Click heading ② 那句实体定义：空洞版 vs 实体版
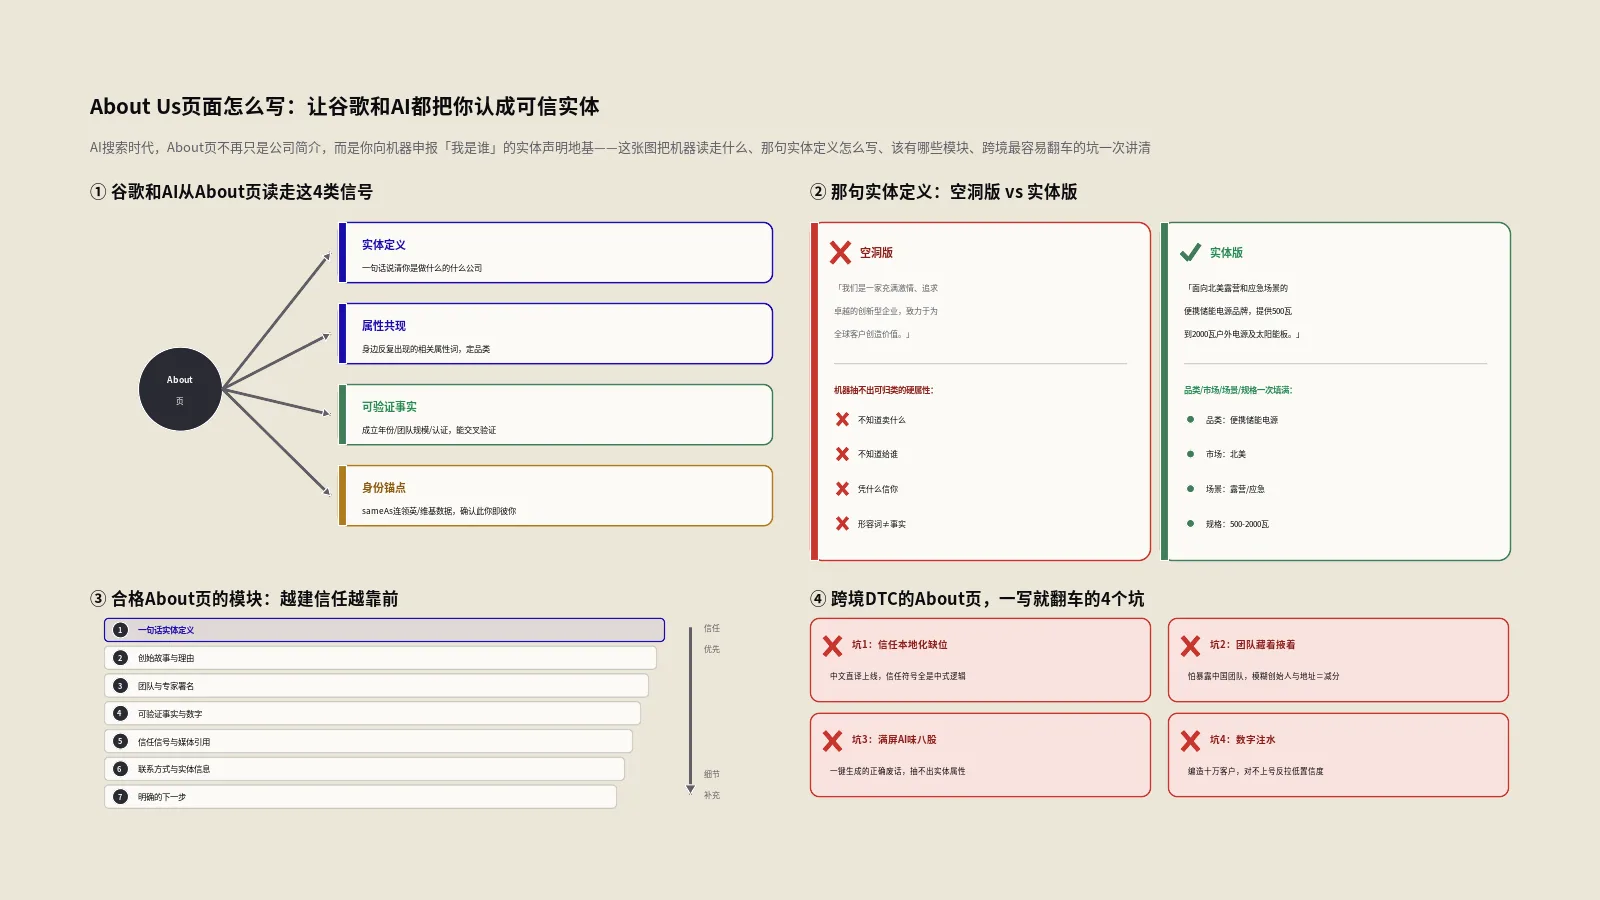1600x900 pixels. [944, 192]
